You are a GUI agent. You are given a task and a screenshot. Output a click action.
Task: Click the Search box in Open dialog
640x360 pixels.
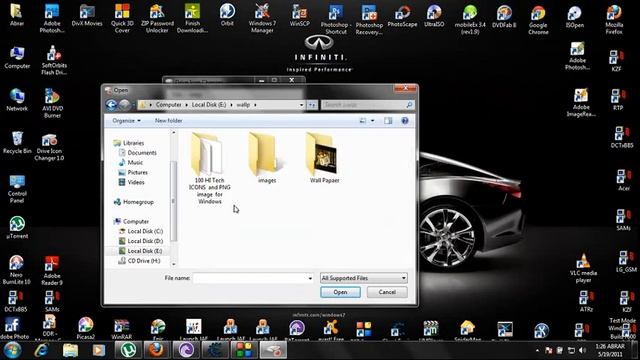(367, 105)
